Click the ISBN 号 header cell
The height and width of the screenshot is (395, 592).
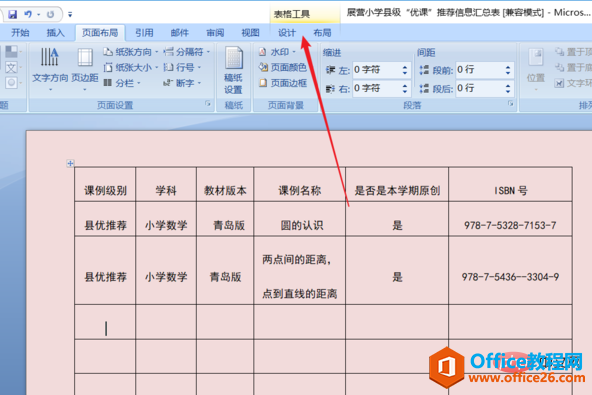(510, 185)
